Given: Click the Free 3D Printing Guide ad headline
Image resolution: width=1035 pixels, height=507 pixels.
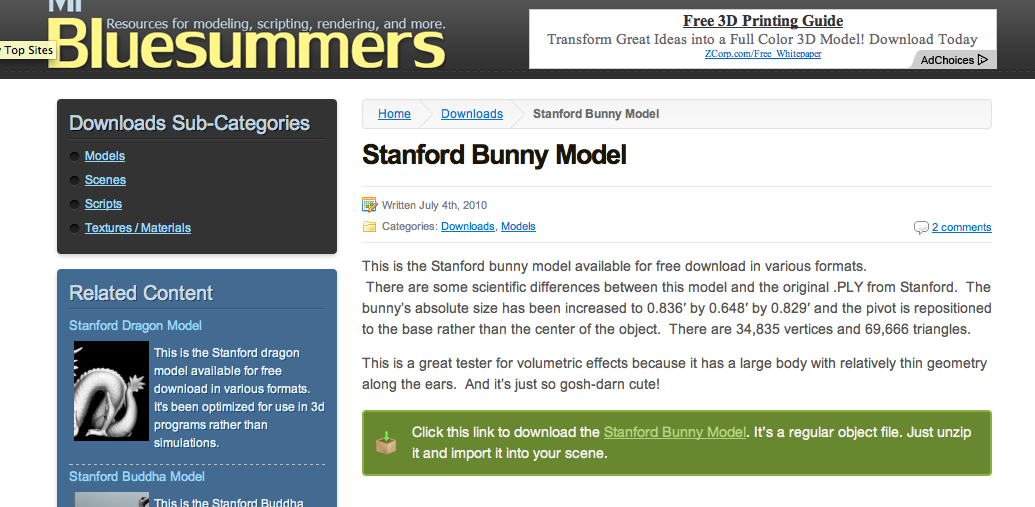Looking at the screenshot, I should (762, 21).
